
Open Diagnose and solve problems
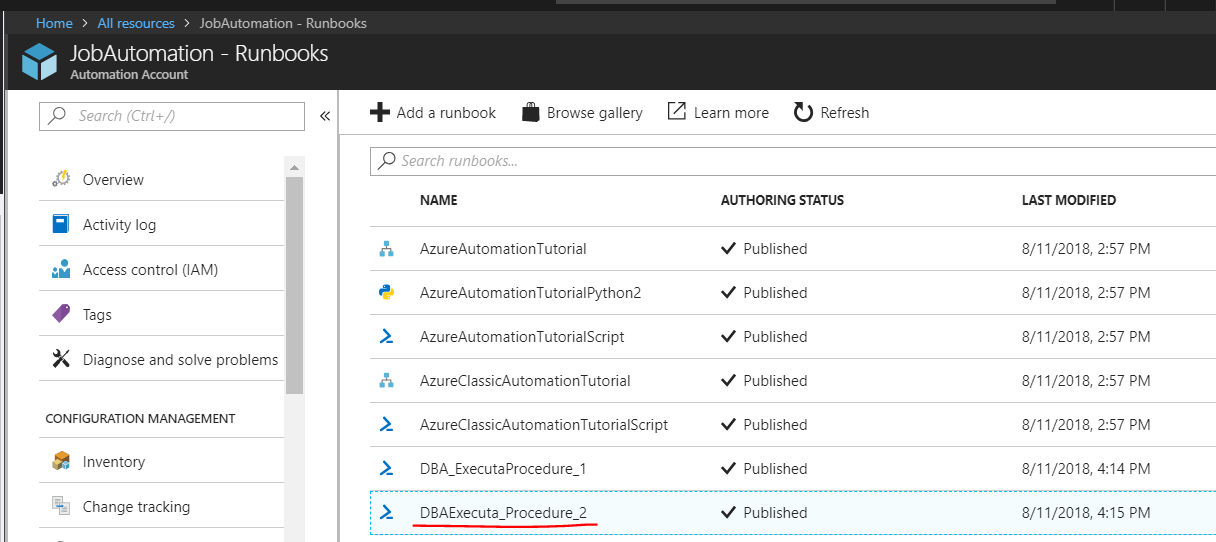click(x=180, y=360)
